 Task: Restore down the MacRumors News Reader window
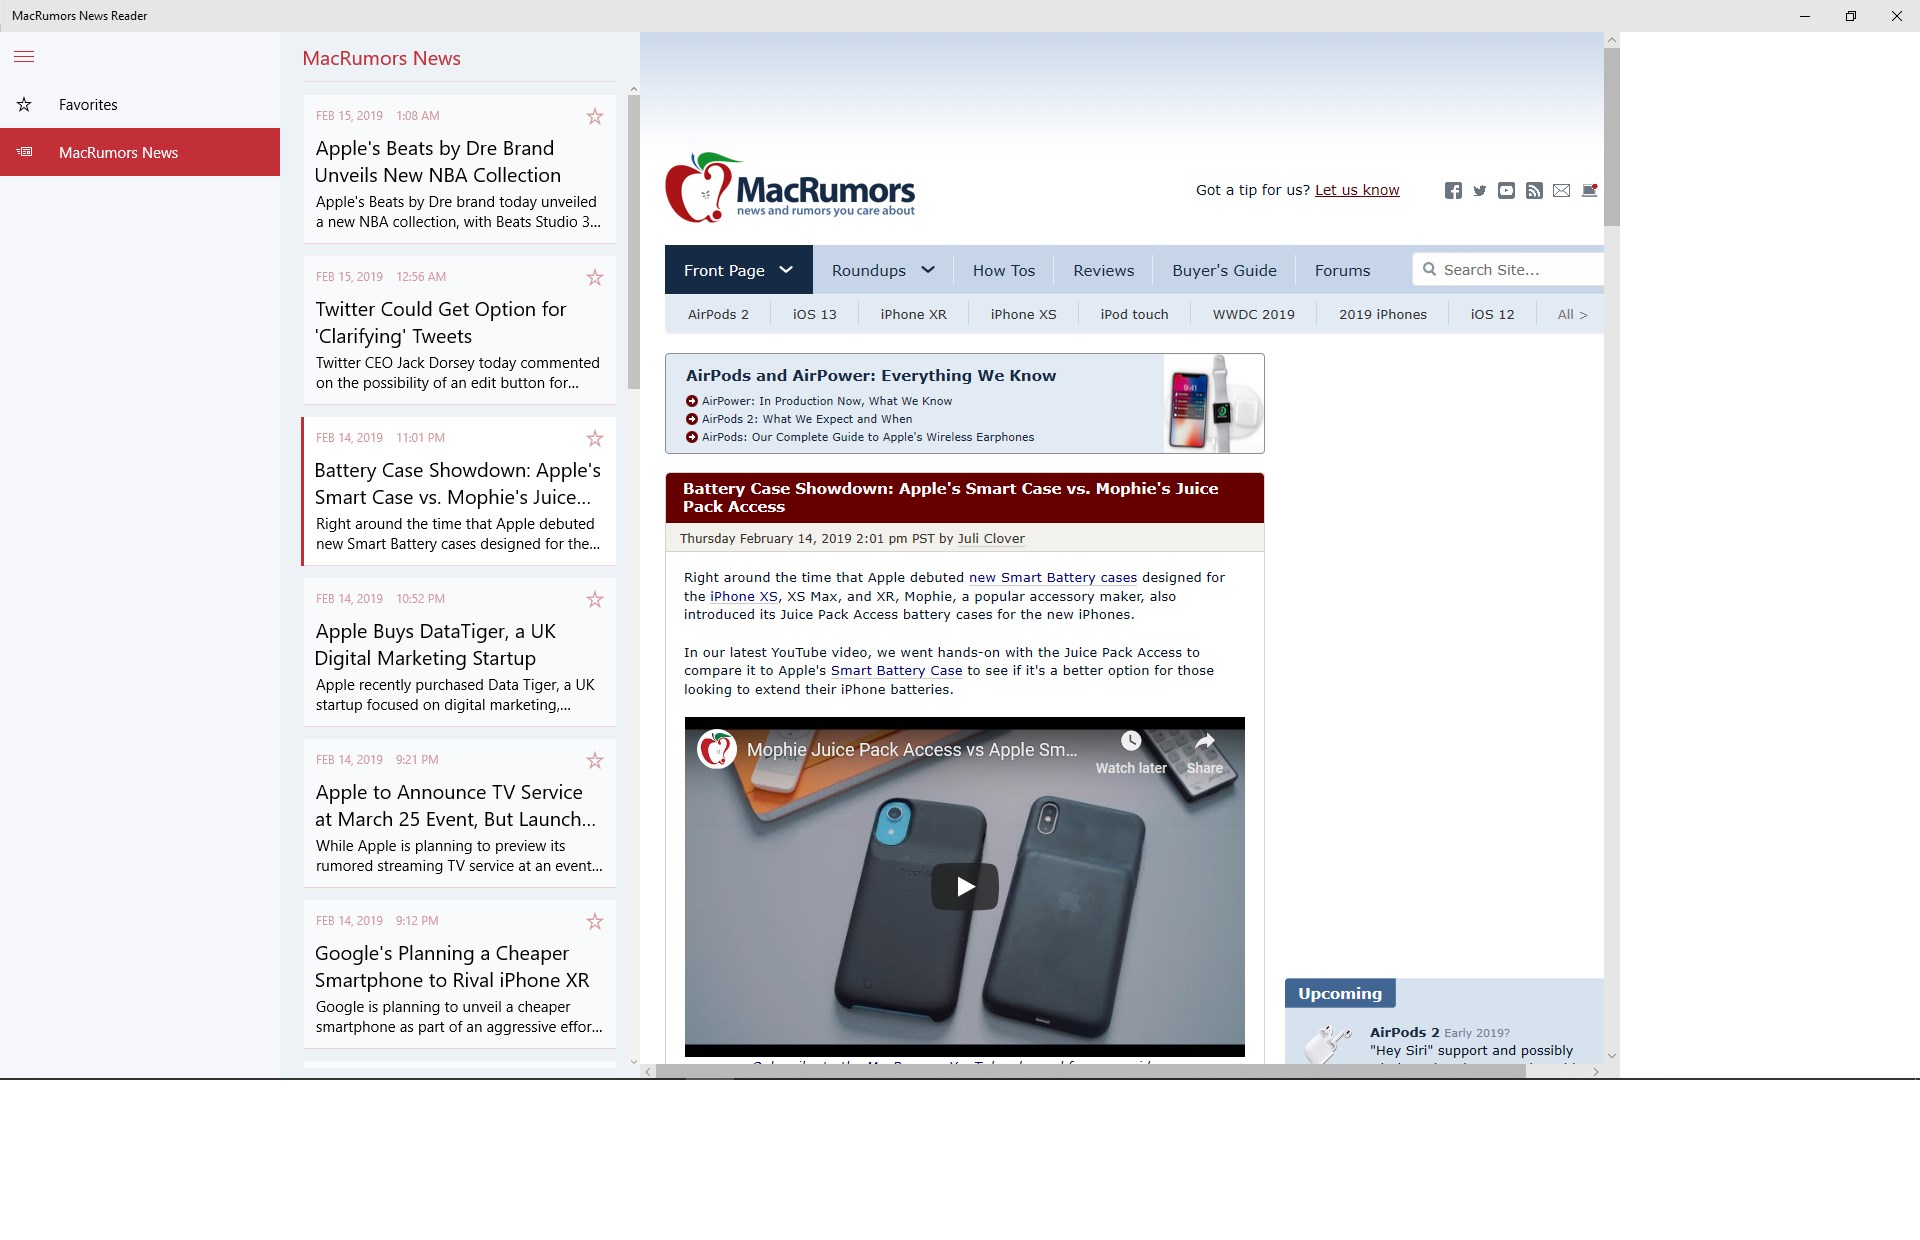click(x=1851, y=16)
